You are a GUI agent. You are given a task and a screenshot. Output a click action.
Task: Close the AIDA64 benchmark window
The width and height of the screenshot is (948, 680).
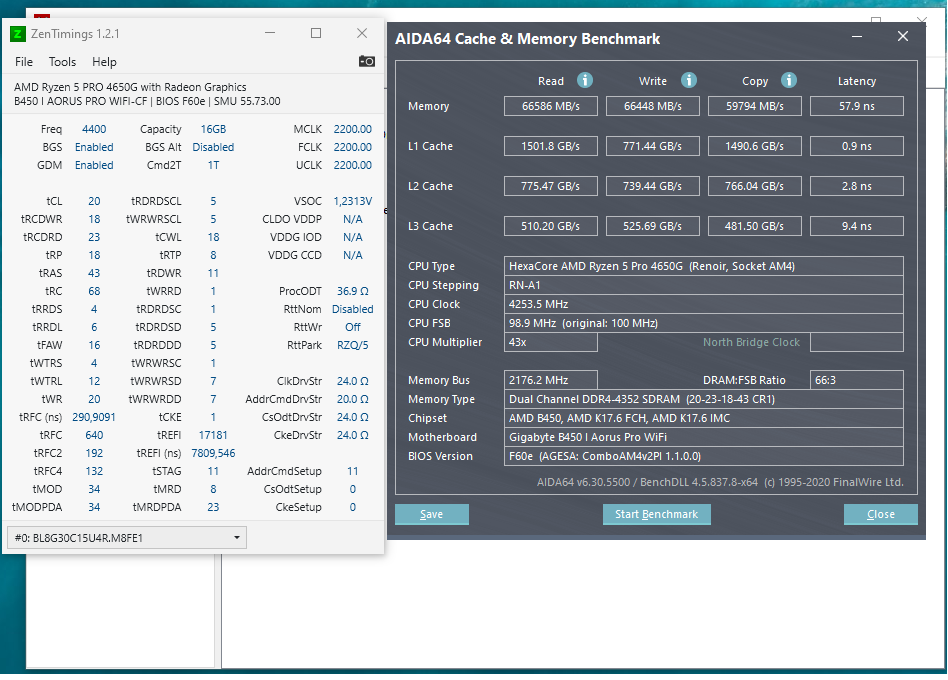pyautogui.click(x=903, y=36)
